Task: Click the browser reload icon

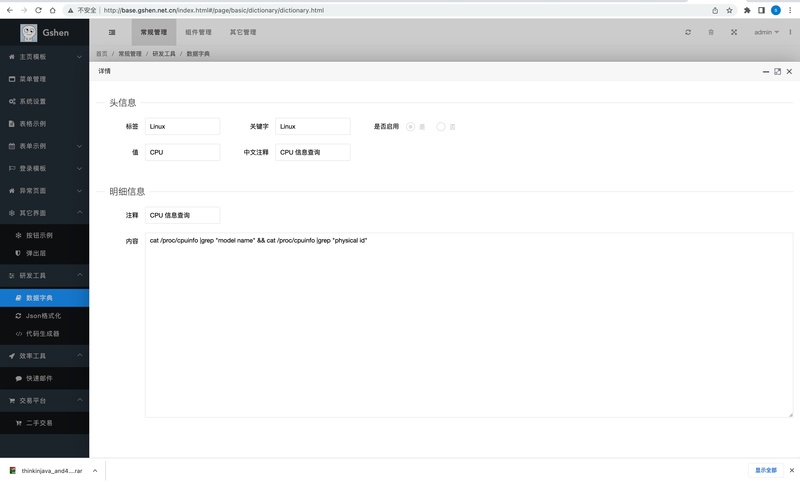Action: (38, 10)
